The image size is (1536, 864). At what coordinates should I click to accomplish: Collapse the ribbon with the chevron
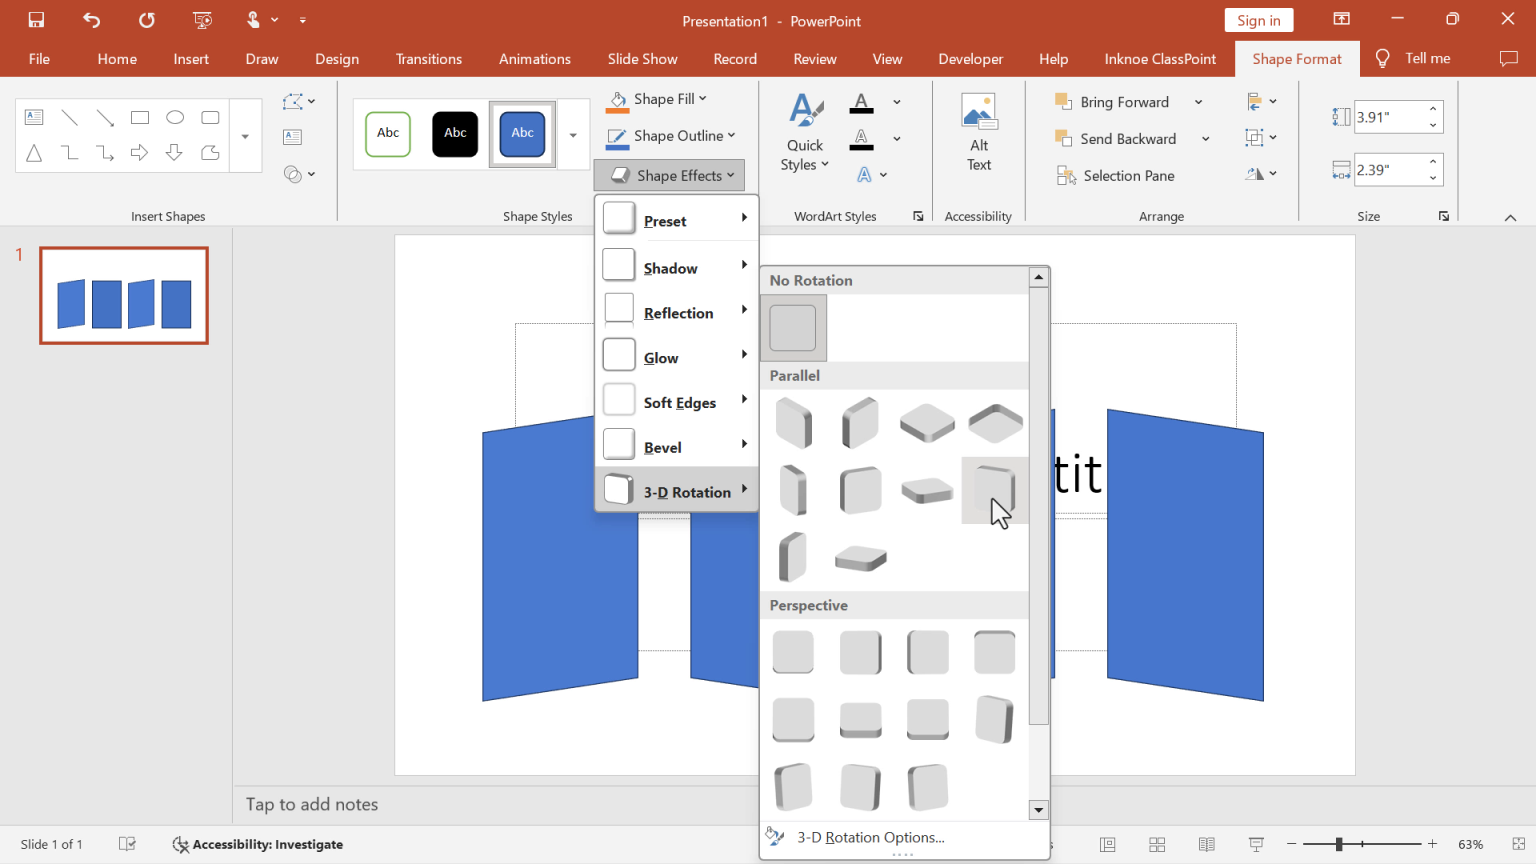1510,216
